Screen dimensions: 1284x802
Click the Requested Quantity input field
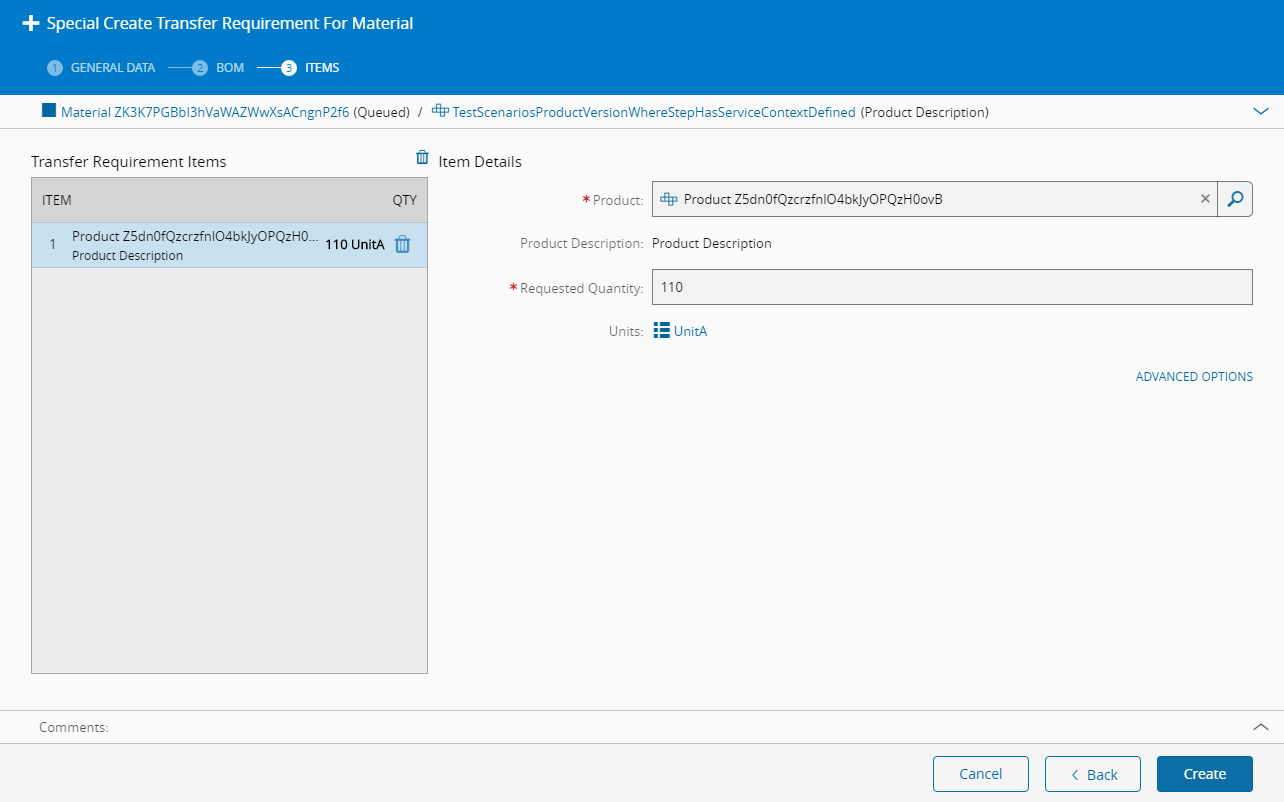tap(951, 287)
